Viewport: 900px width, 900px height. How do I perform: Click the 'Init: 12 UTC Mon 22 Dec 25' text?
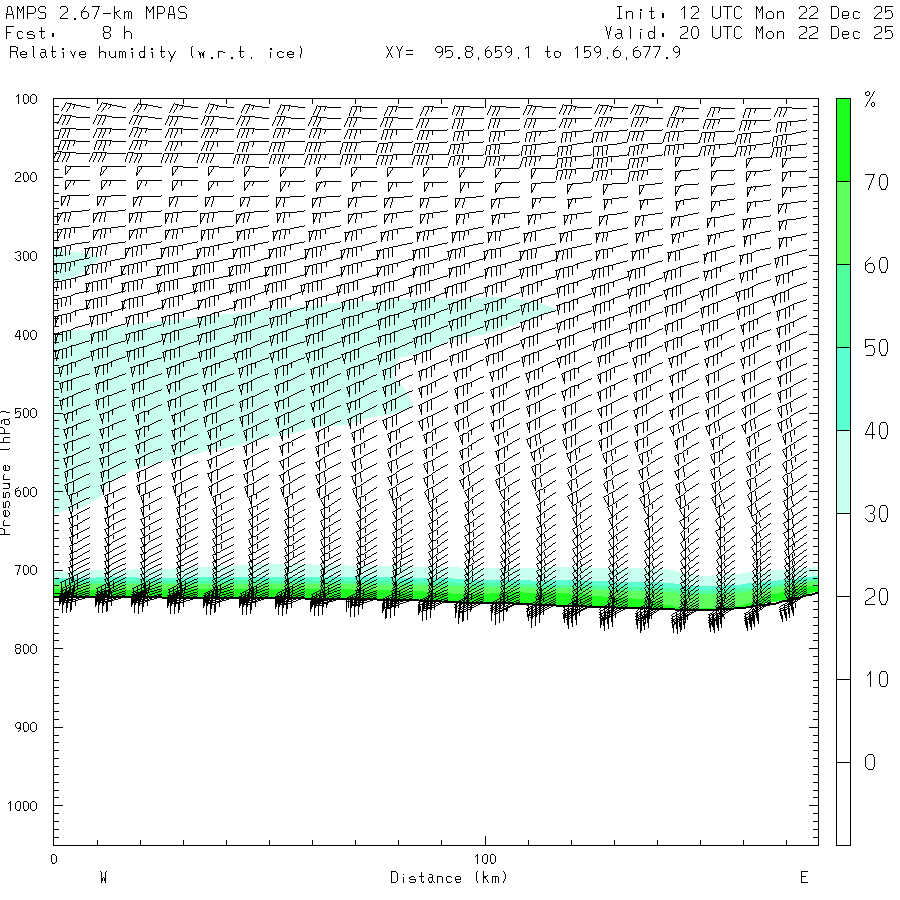coord(754,13)
